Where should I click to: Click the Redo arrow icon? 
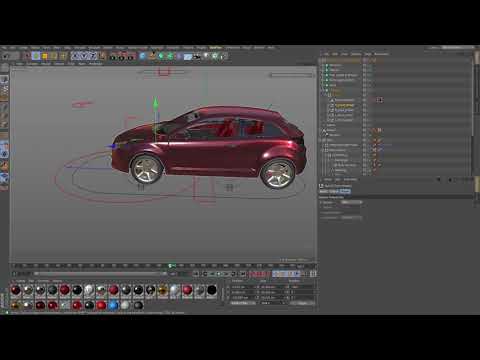click(13, 56)
